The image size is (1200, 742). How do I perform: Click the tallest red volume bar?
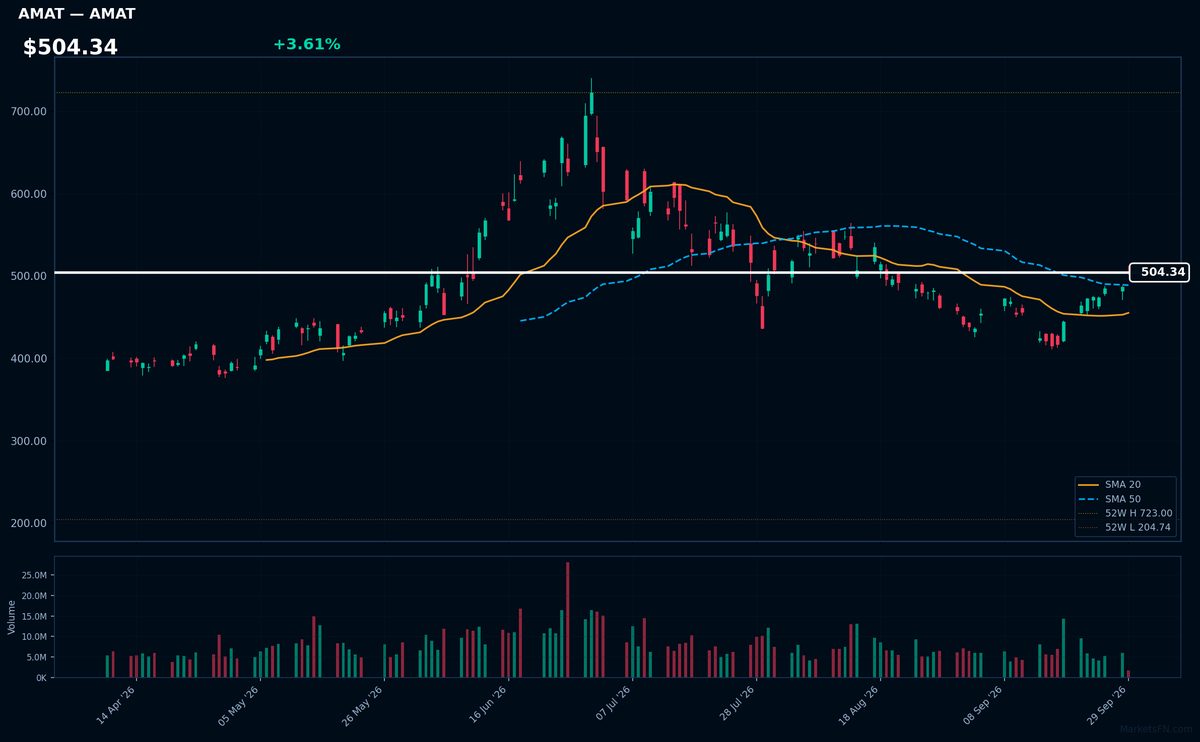tap(568, 620)
